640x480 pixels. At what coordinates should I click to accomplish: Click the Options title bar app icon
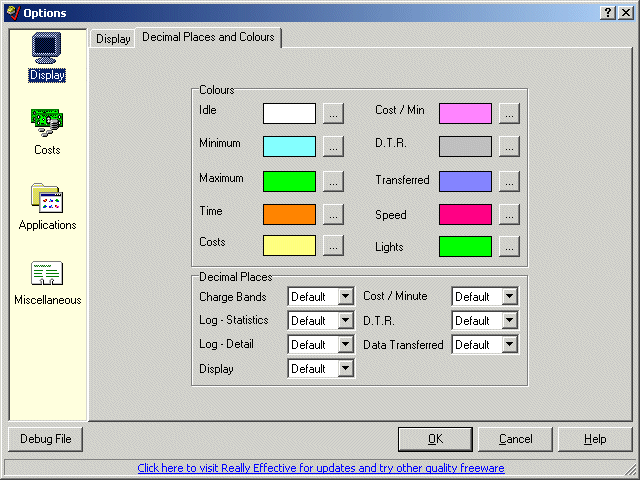tap(13, 13)
